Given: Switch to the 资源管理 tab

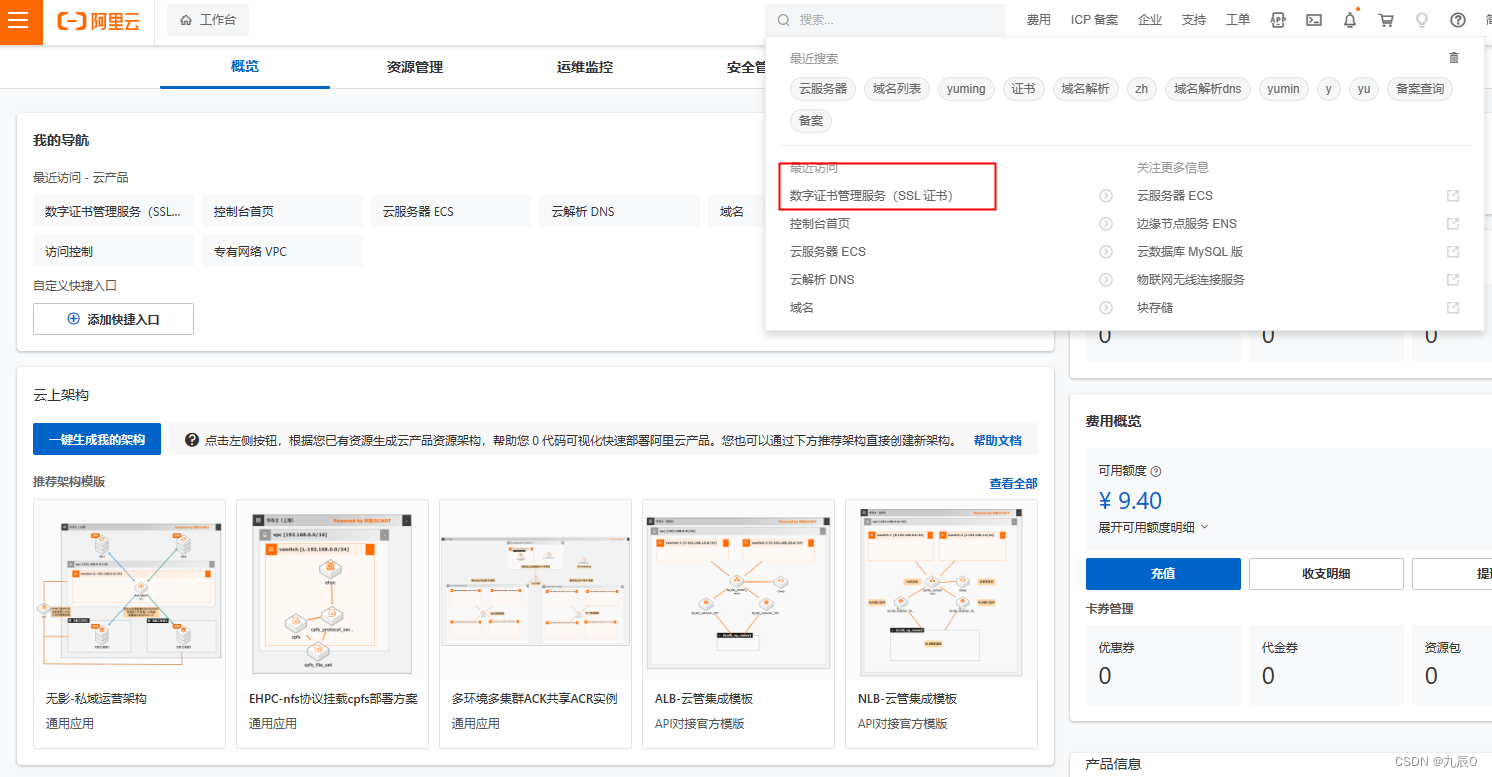Looking at the screenshot, I should pos(415,67).
